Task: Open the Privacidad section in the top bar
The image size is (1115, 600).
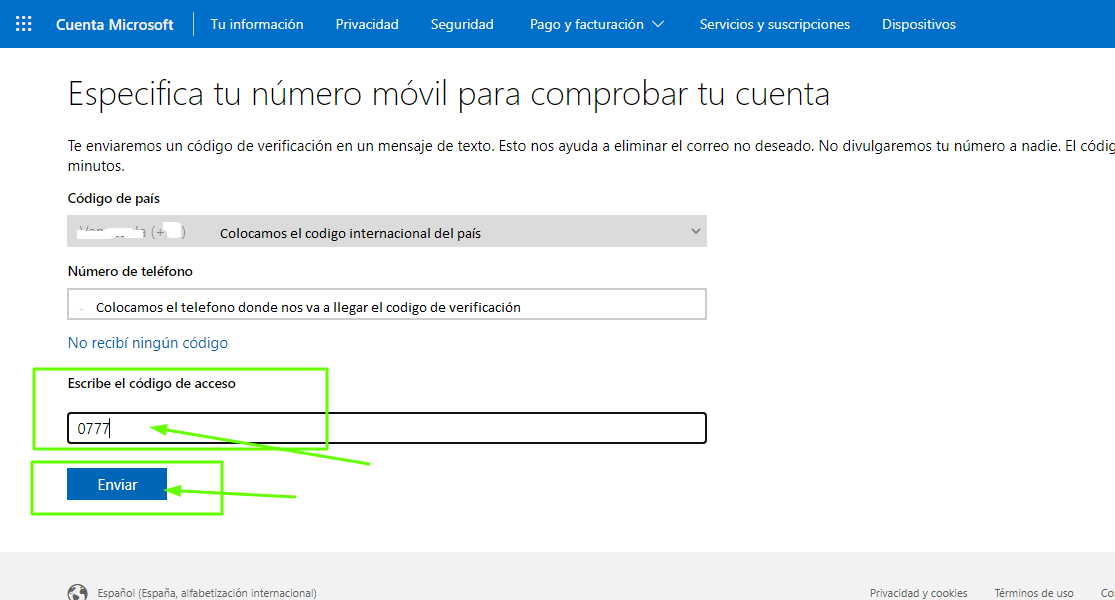Action: [367, 24]
